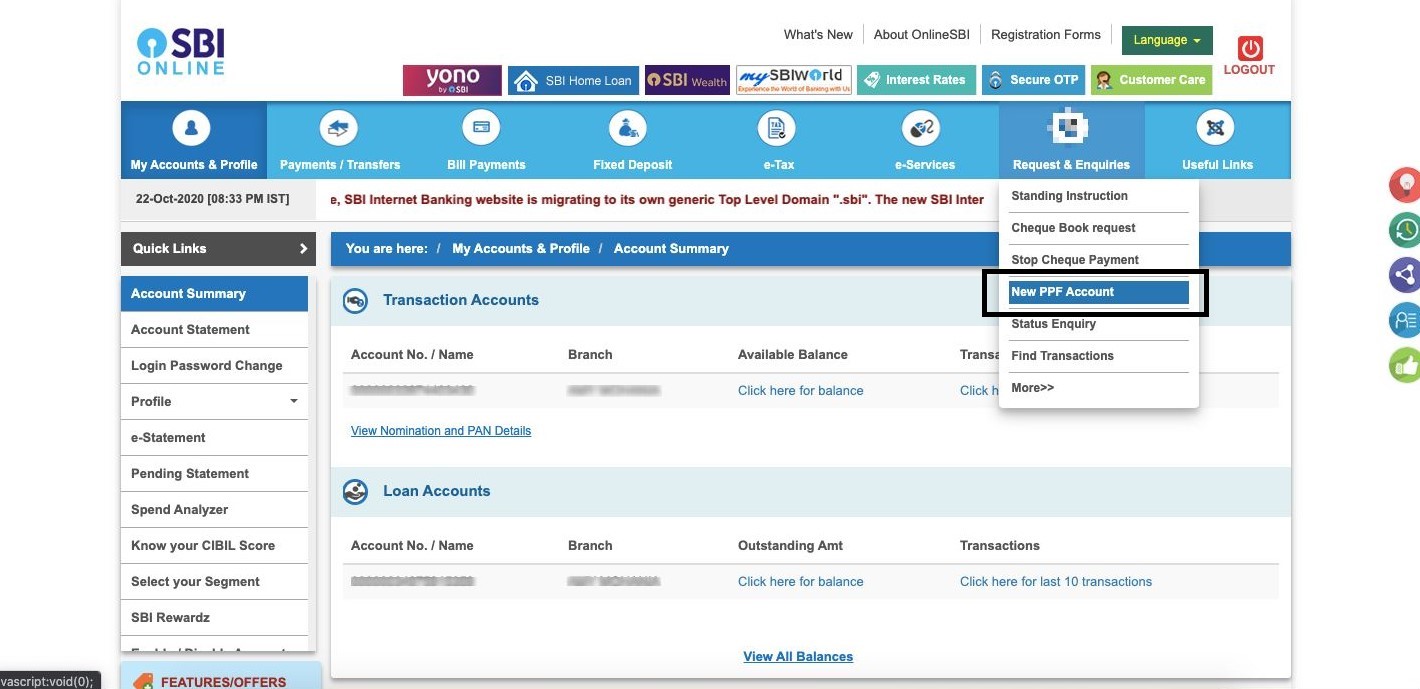1420x689 pixels.
Task: Open the floating feedback thumbs-up icon
Action: tap(1404, 364)
